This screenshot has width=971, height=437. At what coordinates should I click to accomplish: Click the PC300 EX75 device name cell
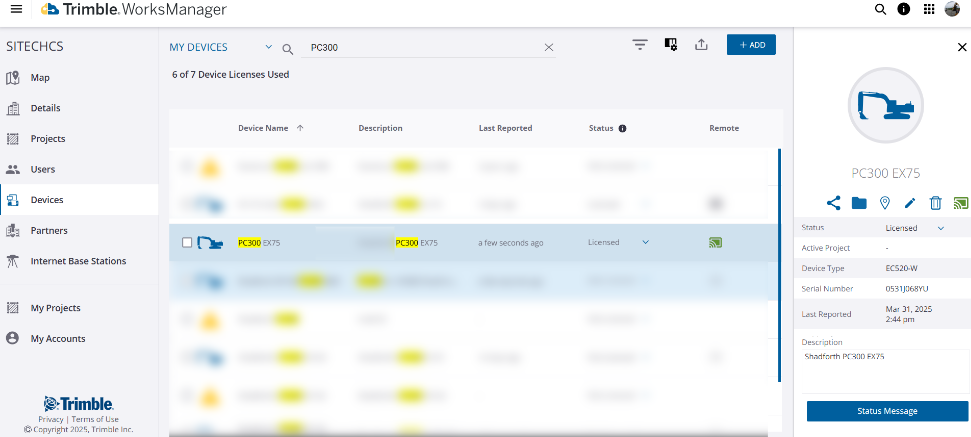tap(259, 243)
